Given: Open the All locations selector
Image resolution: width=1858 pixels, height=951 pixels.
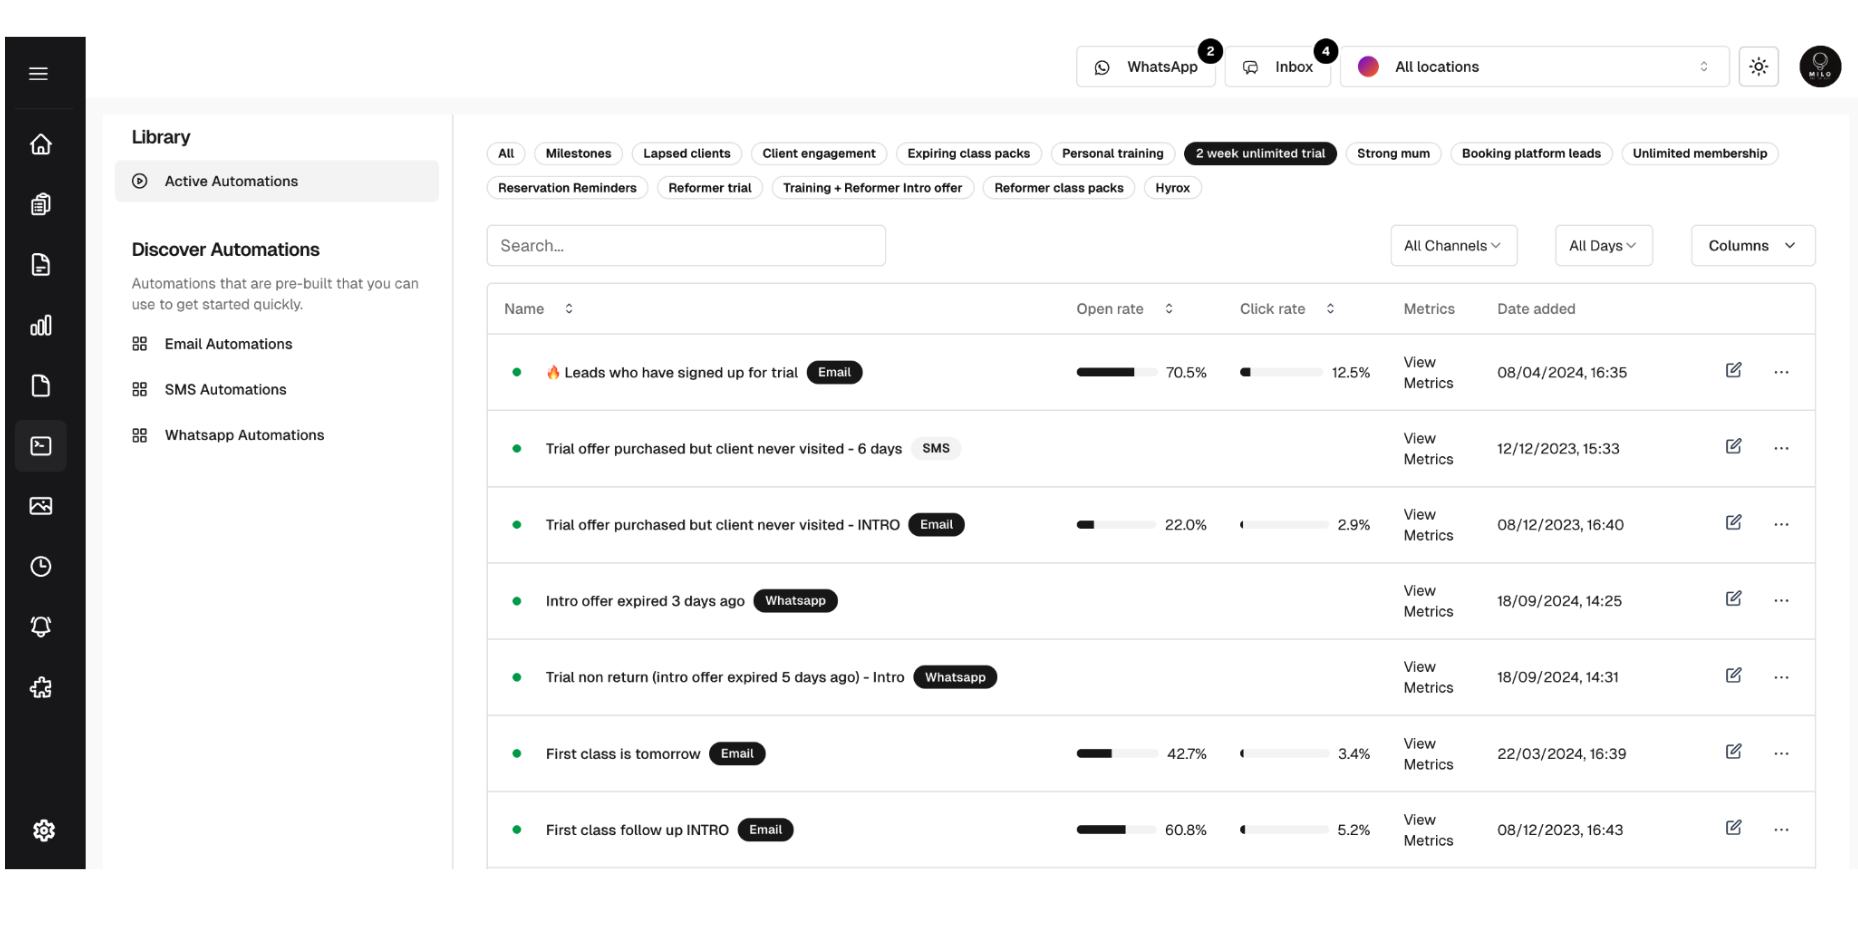Looking at the screenshot, I should (x=1533, y=67).
